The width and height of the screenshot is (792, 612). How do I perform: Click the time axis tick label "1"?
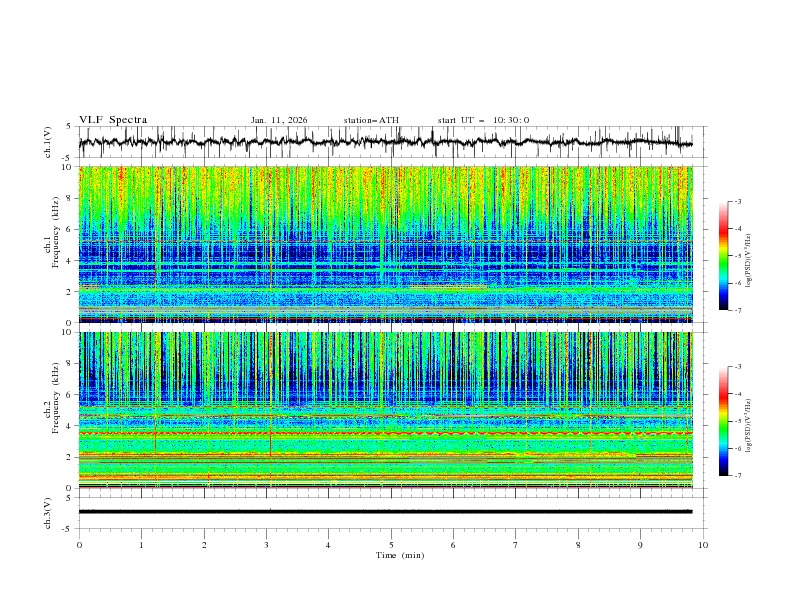pyautogui.click(x=141, y=545)
